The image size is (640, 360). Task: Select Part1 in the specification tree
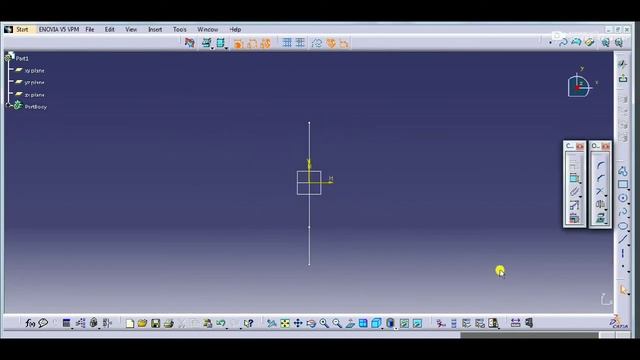(x=22, y=58)
